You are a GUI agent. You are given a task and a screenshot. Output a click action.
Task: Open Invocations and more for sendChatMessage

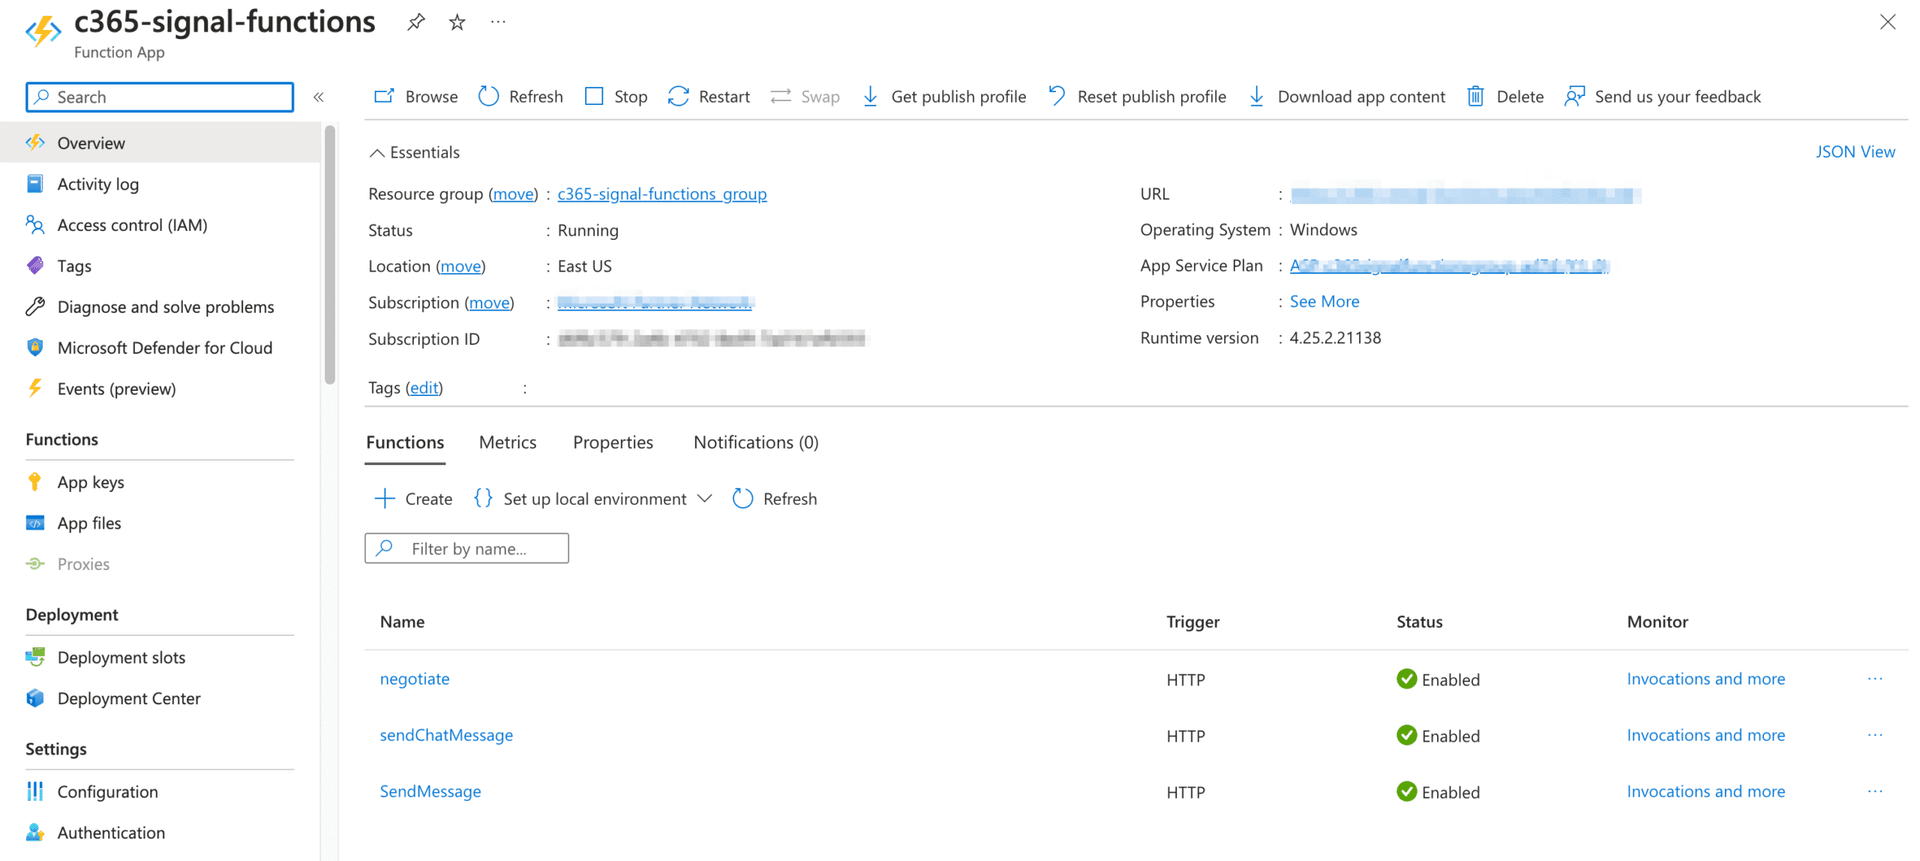1706,734
